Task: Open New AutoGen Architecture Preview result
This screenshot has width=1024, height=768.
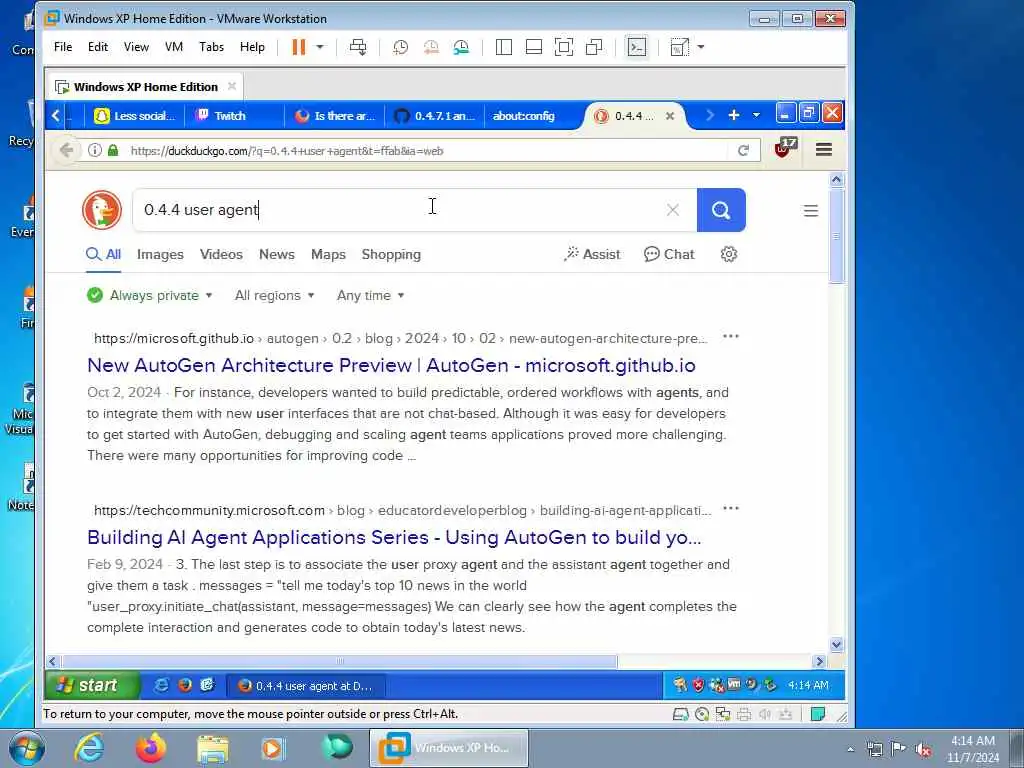Action: [391, 365]
